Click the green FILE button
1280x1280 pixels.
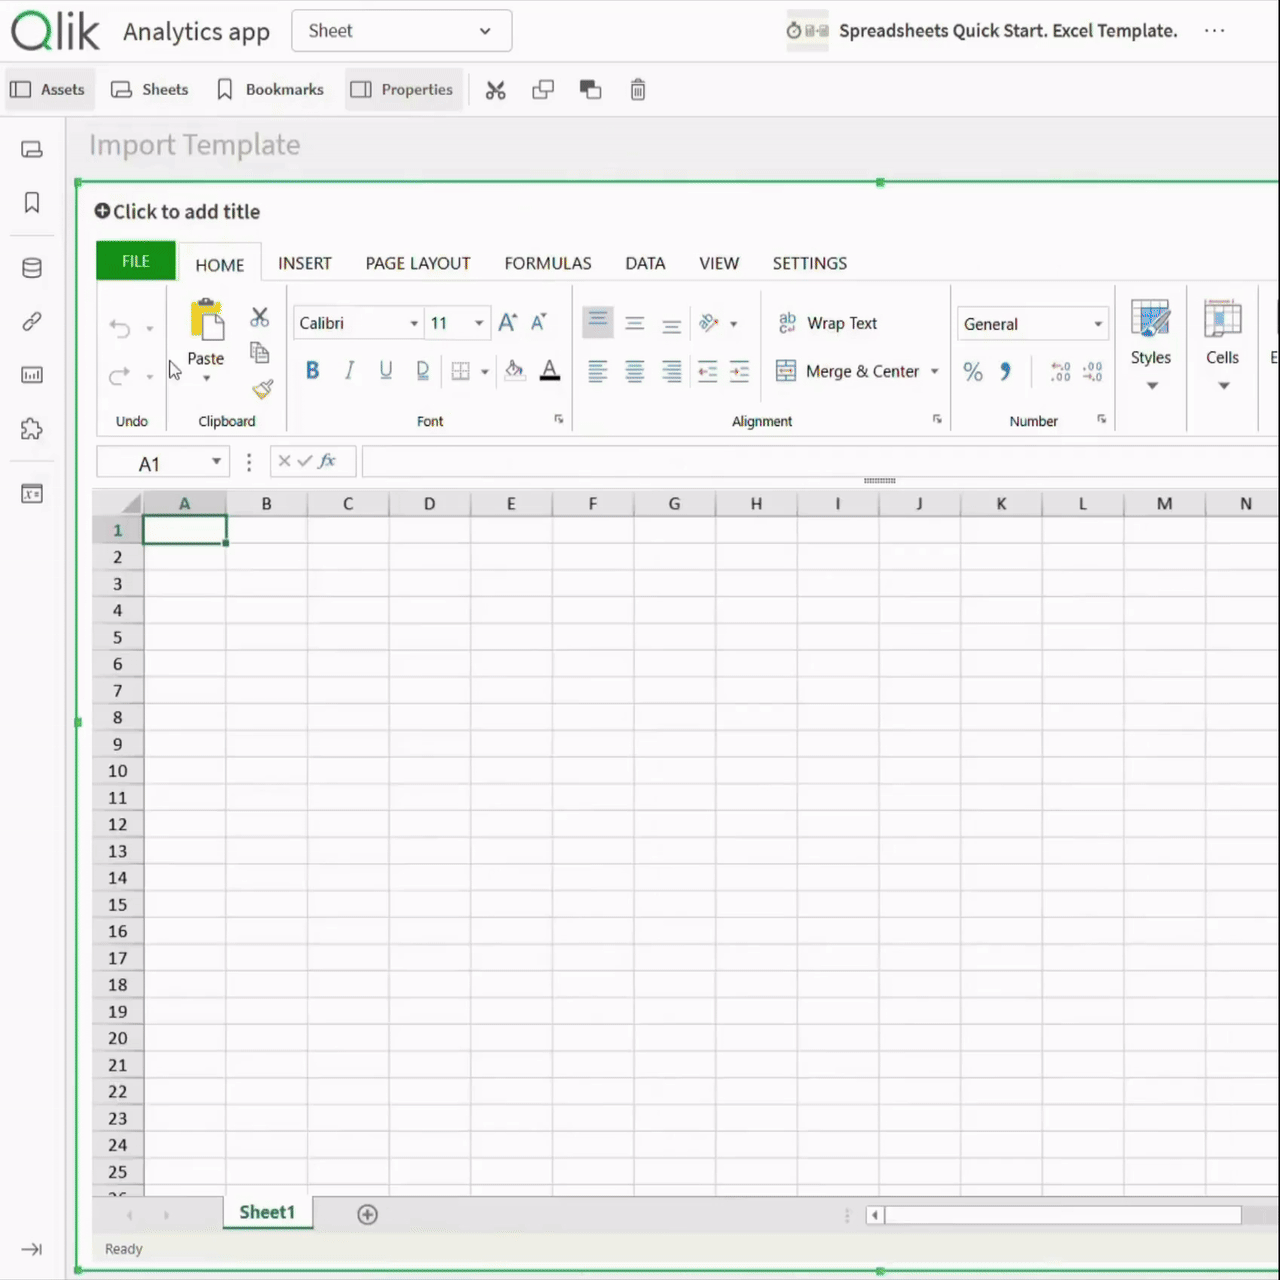tap(136, 261)
